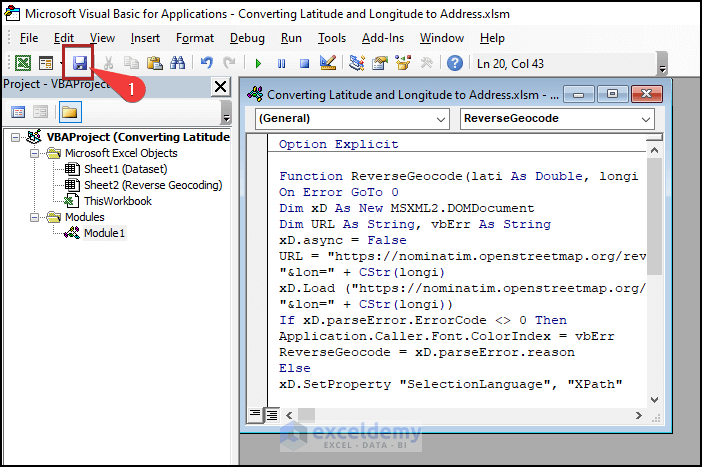
Task: Open Visual Basic Help question mark icon
Action: 455,63
